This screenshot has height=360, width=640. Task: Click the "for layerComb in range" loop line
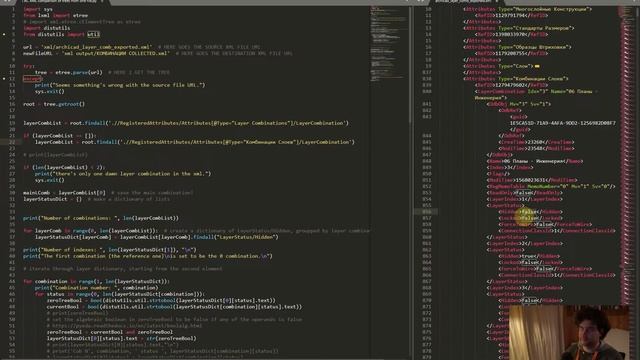[196, 231]
